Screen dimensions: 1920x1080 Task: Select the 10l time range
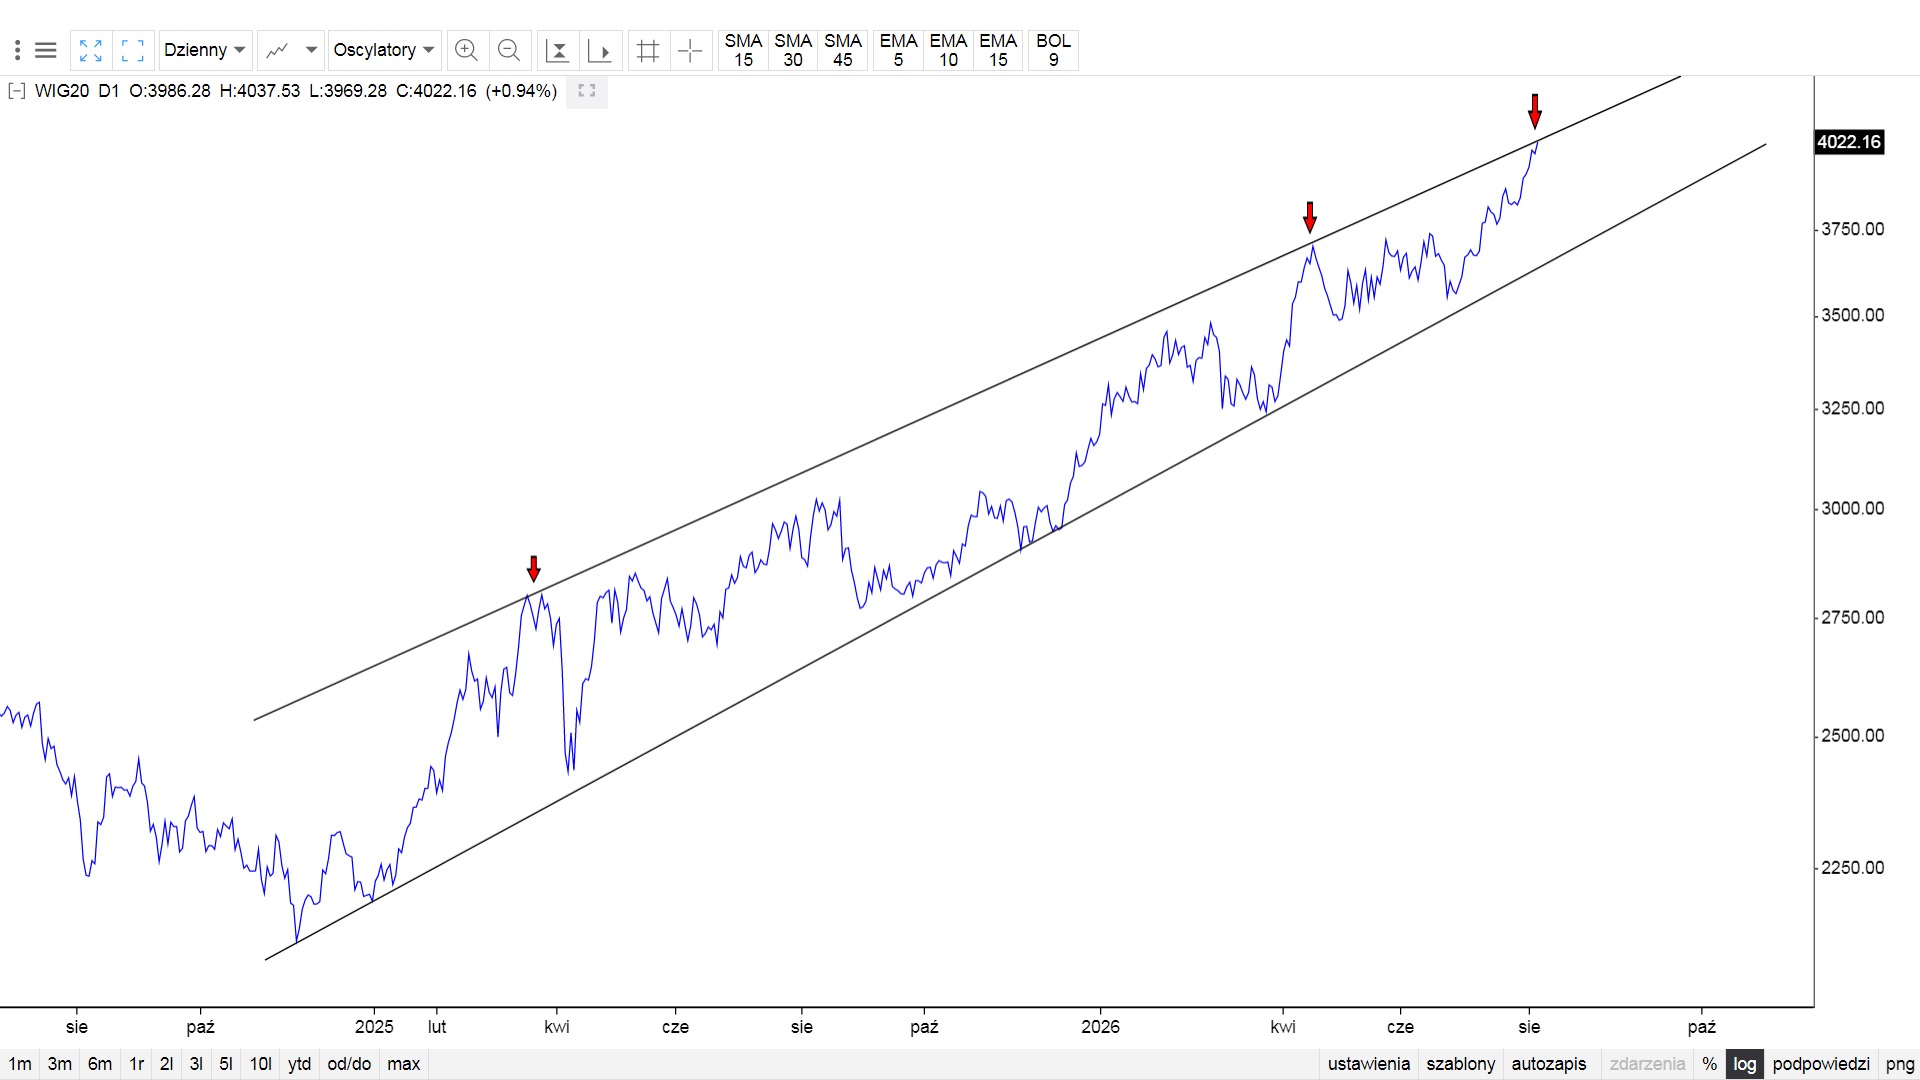pyautogui.click(x=261, y=1064)
